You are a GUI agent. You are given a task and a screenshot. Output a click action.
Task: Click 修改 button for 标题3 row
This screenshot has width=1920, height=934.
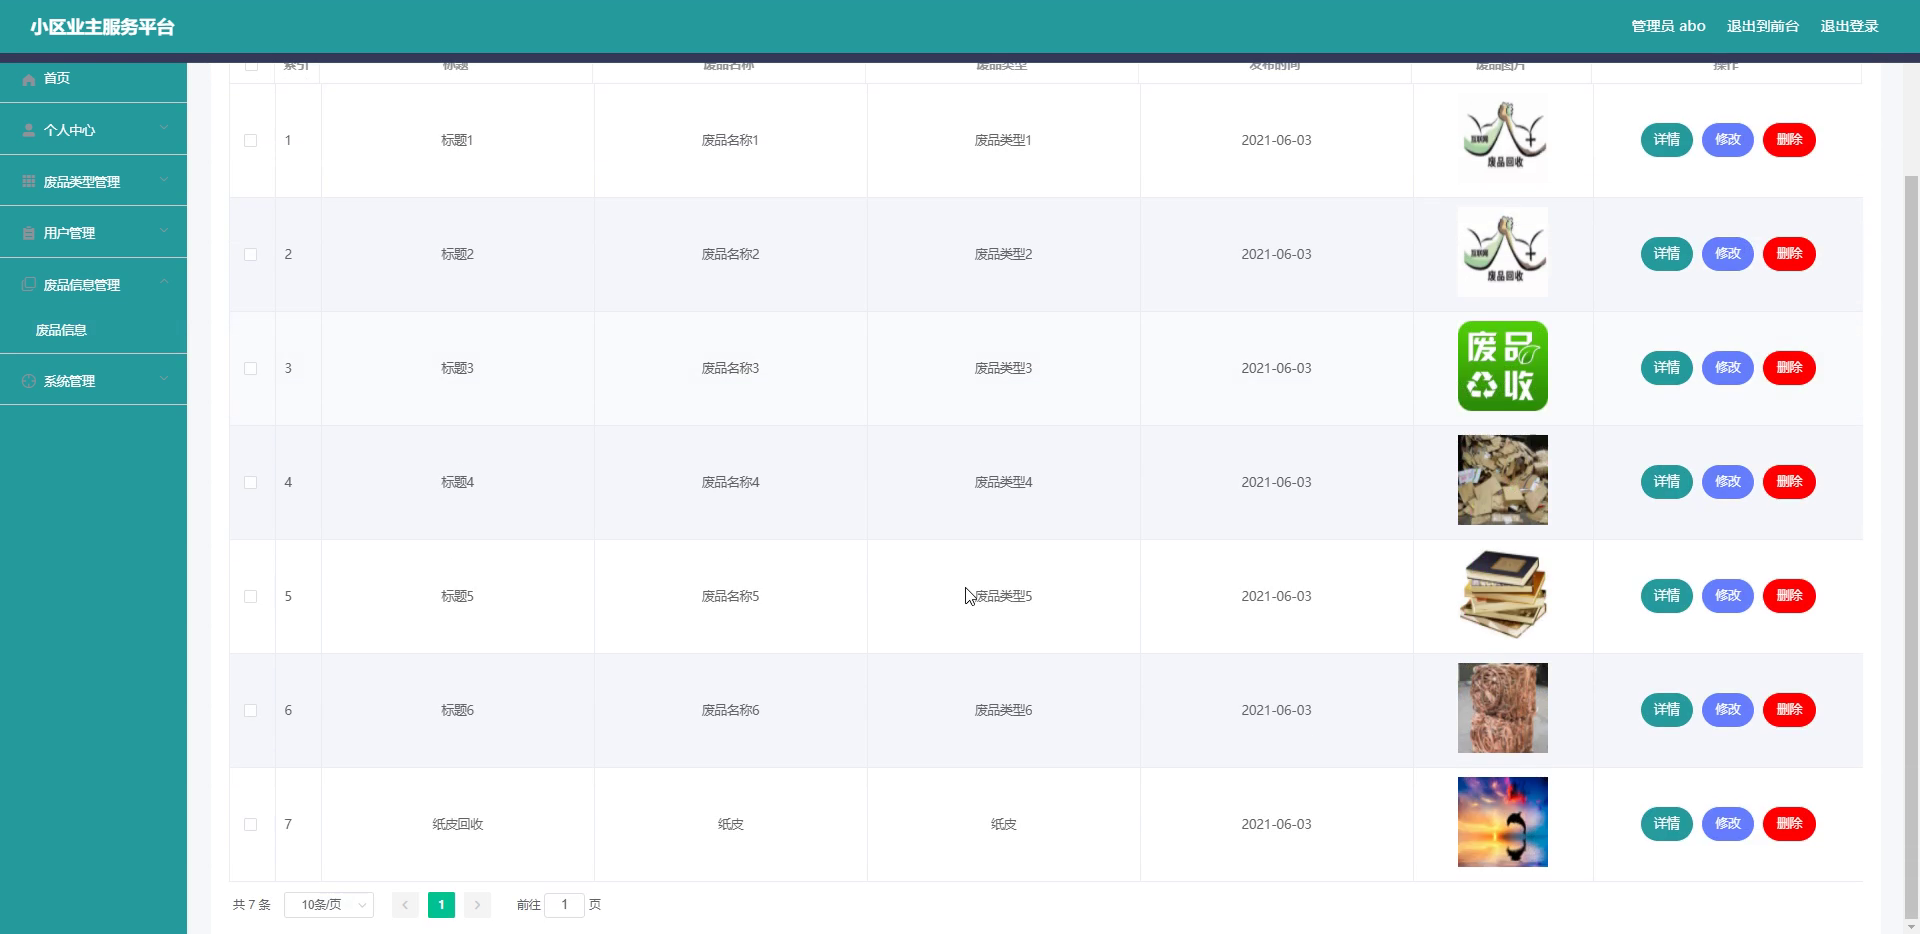[1728, 368]
